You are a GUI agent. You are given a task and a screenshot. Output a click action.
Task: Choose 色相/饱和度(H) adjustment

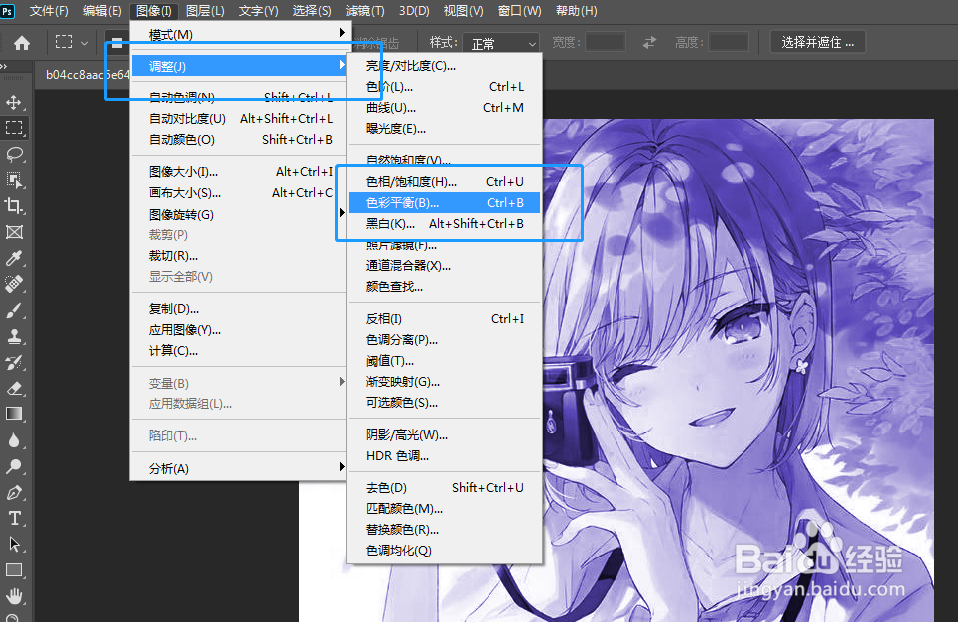tap(444, 181)
